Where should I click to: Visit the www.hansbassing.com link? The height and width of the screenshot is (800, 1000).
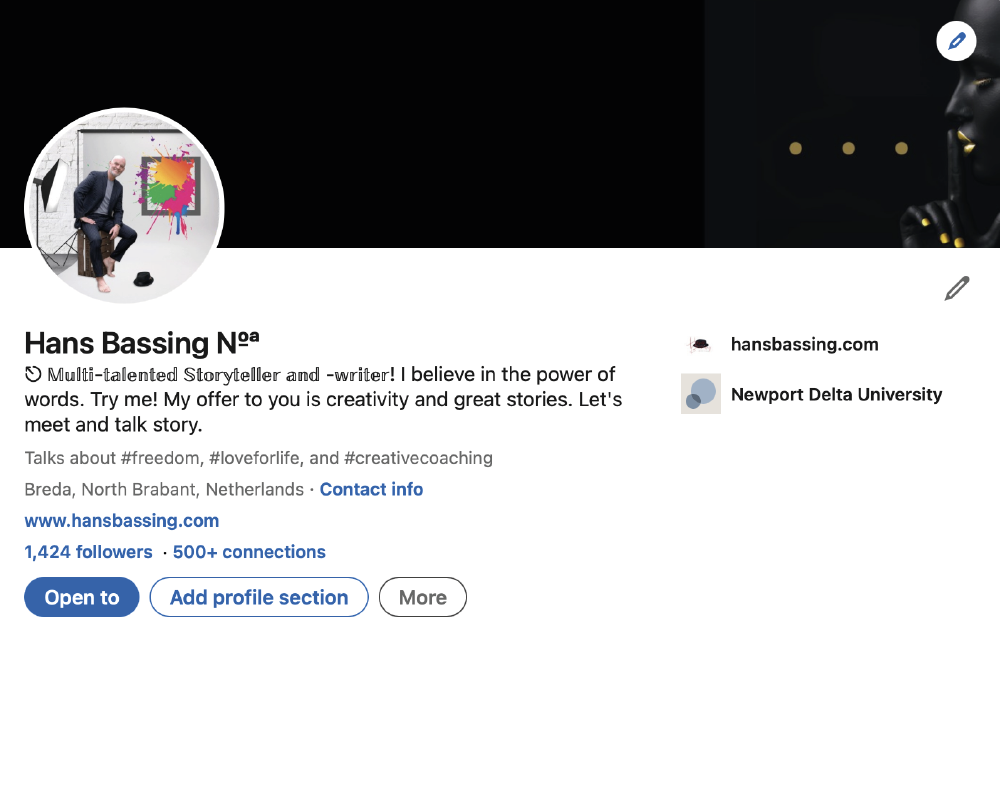coord(122,521)
